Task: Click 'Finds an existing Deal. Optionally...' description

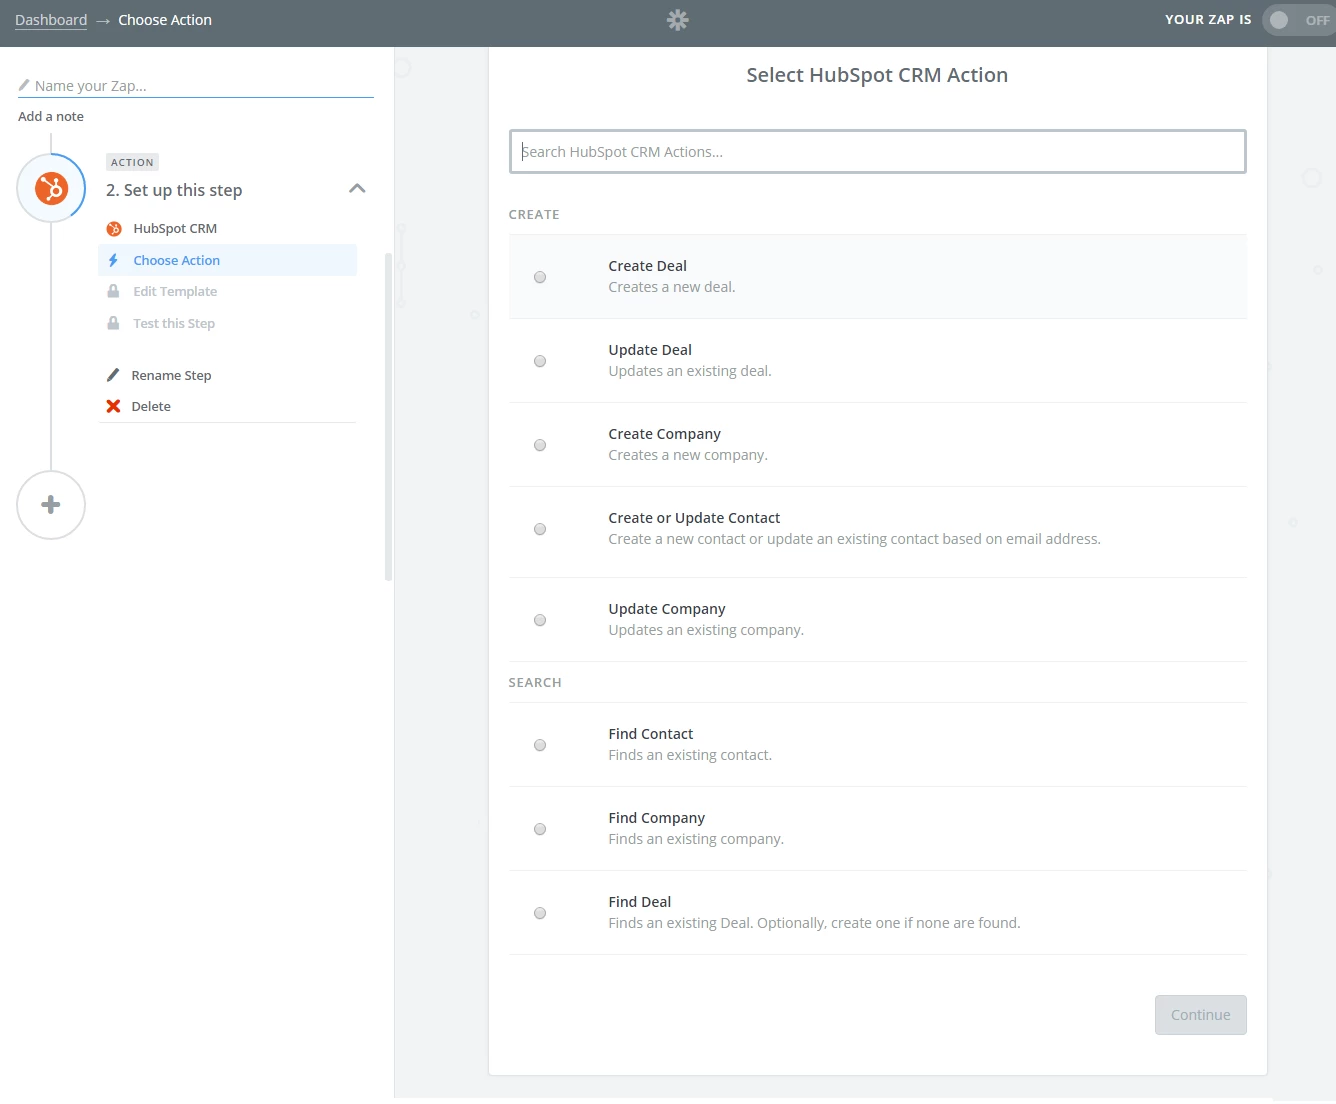Action: coord(815,923)
